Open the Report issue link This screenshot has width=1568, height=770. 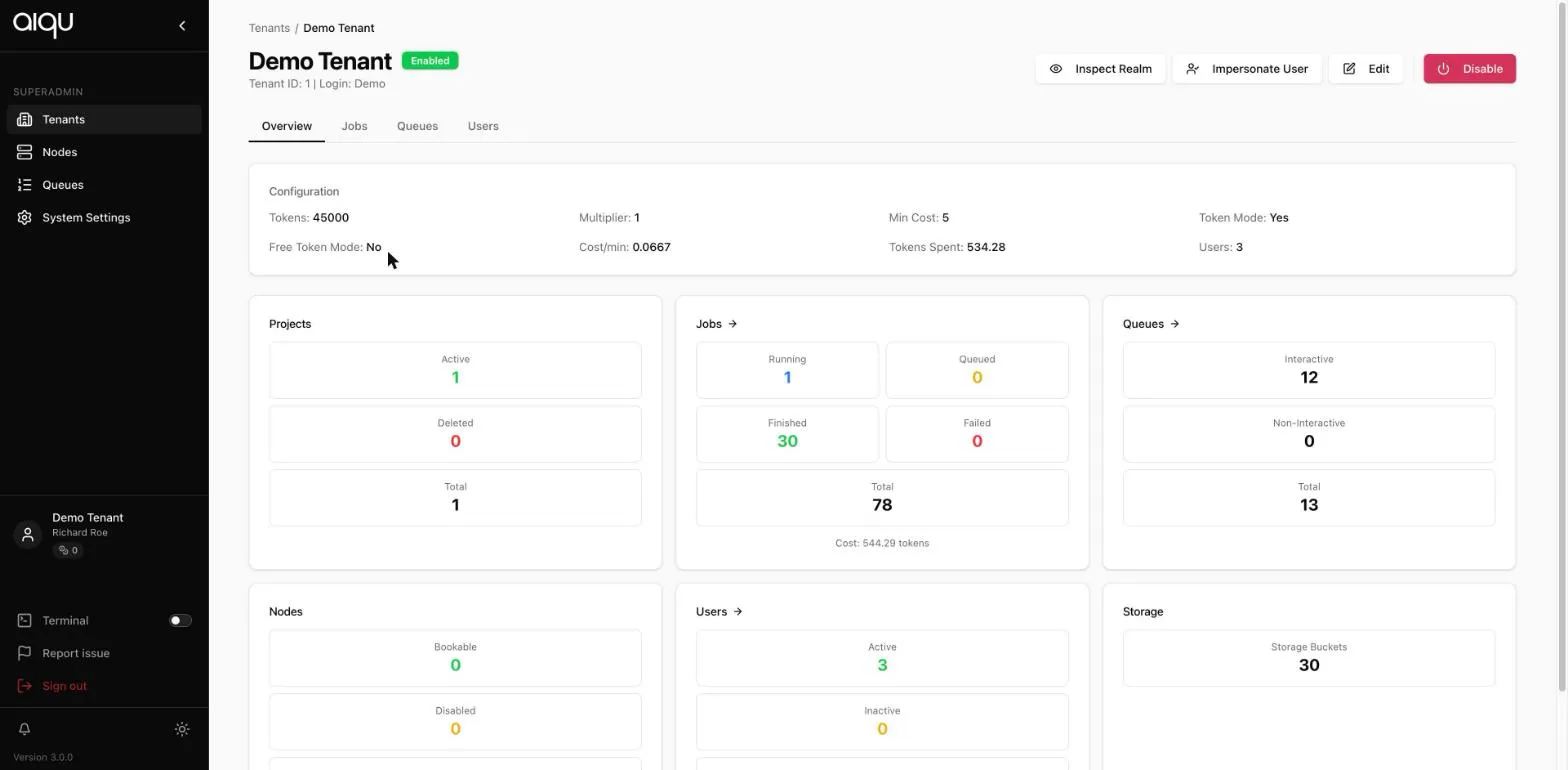point(76,654)
